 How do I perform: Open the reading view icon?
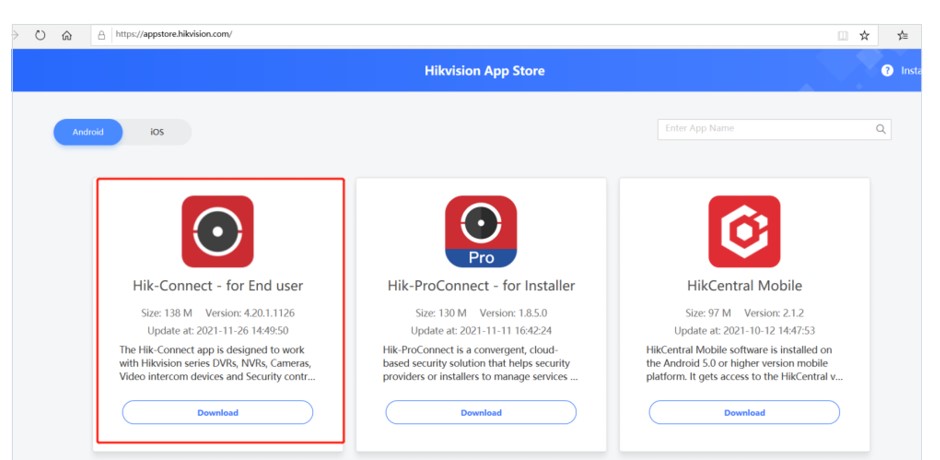point(843,35)
